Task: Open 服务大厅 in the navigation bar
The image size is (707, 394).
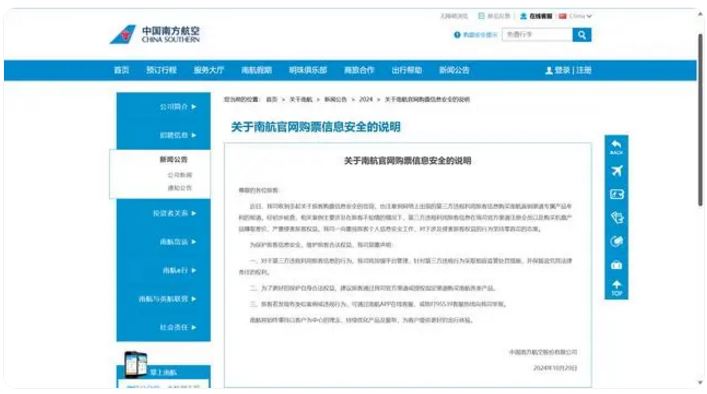Action: 209,70
